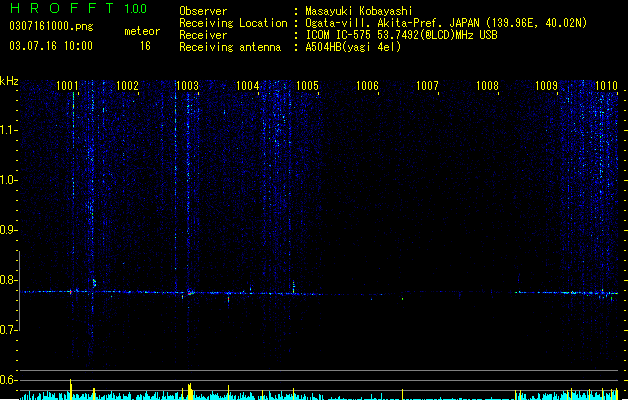
Task: Click the meteor count value 16
Action: coord(145,46)
